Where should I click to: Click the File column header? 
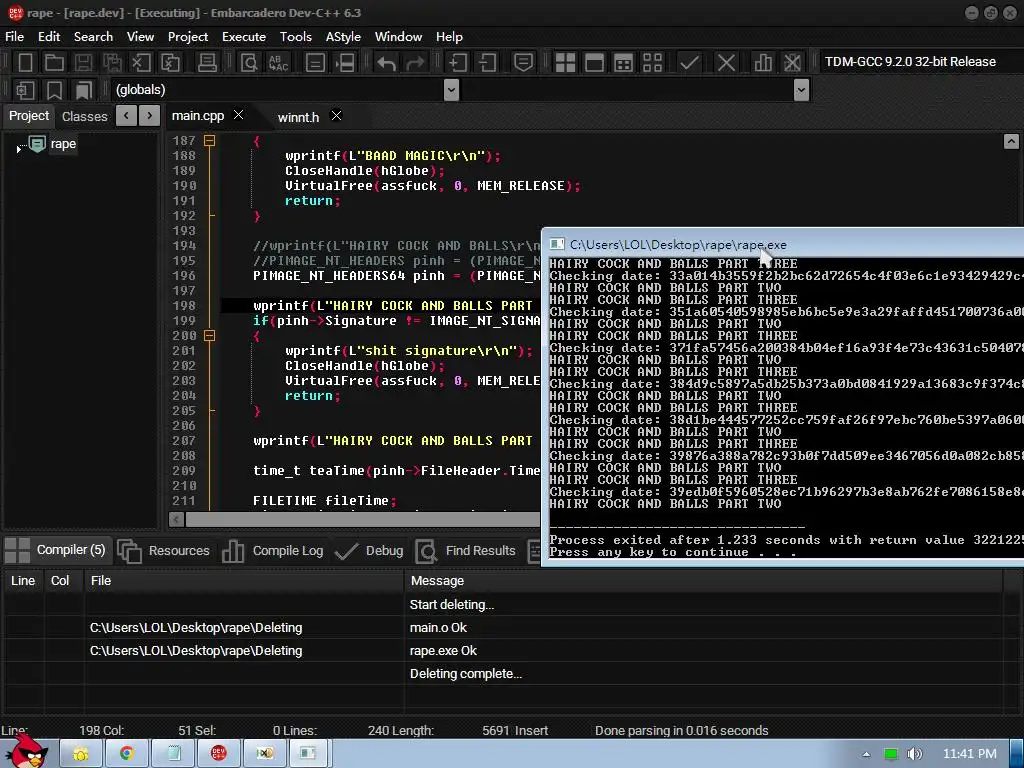click(244, 581)
